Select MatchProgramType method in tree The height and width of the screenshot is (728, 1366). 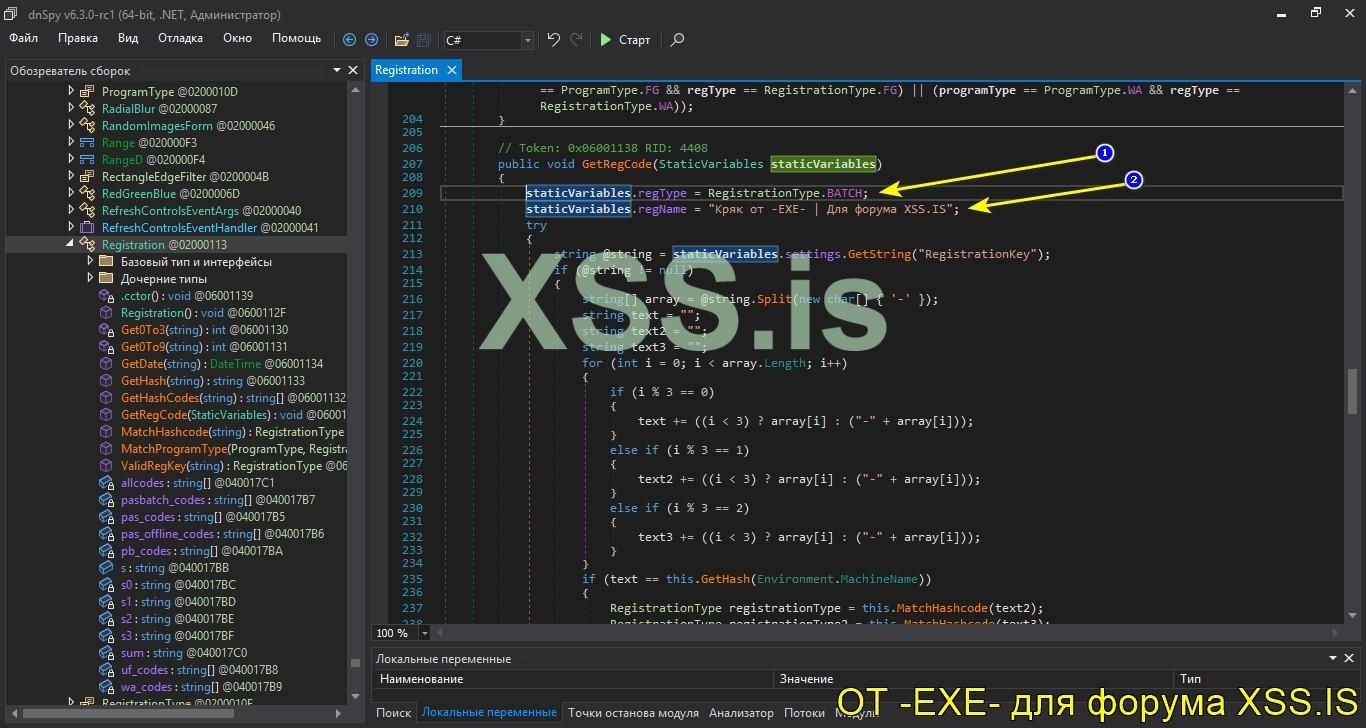pos(234,449)
